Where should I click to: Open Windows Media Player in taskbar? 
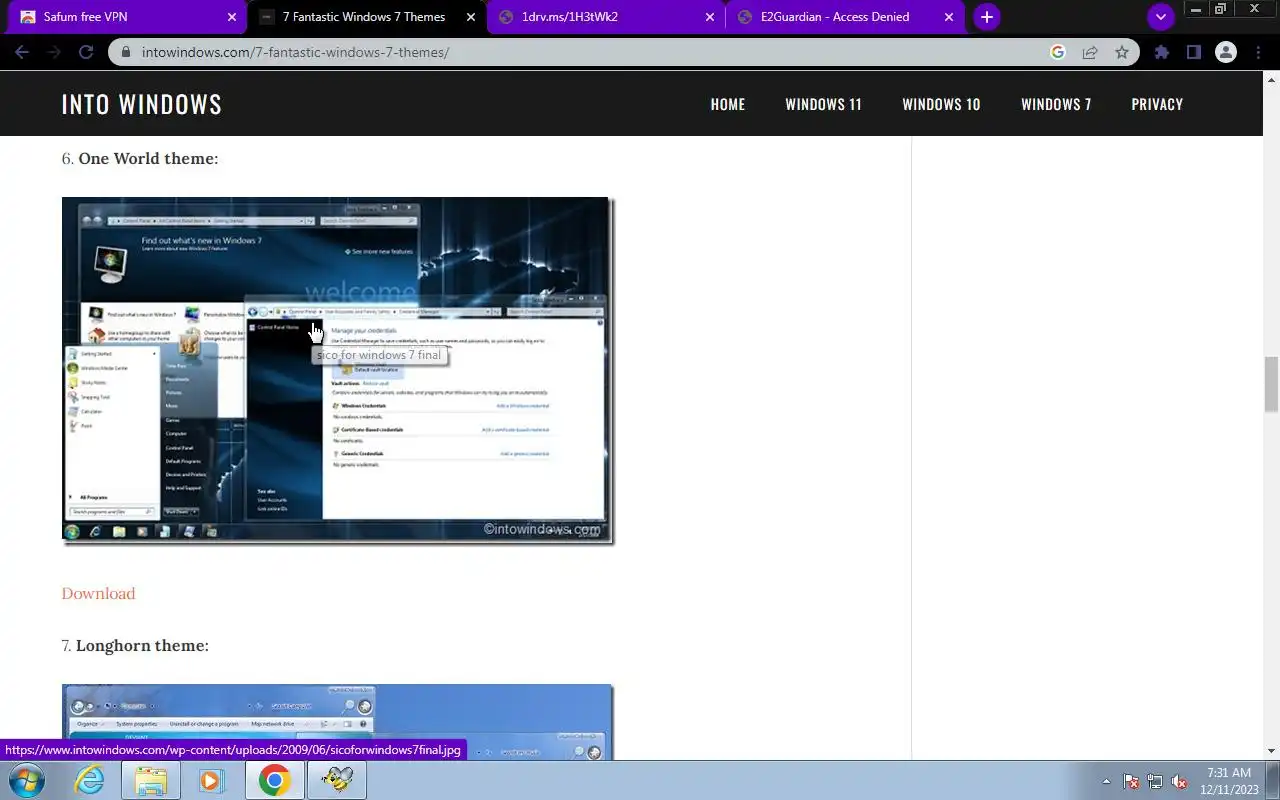pyautogui.click(x=212, y=780)
